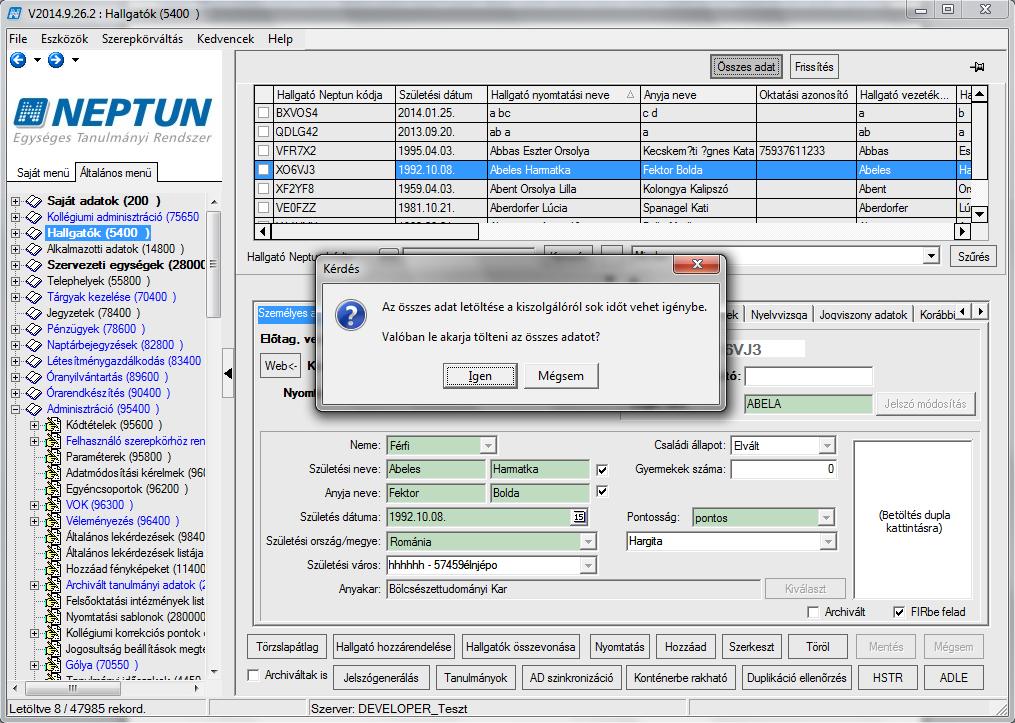Open the Családi állapot dropdown
This screenshot has width=1015, height=723.
(x=827, y=445)
